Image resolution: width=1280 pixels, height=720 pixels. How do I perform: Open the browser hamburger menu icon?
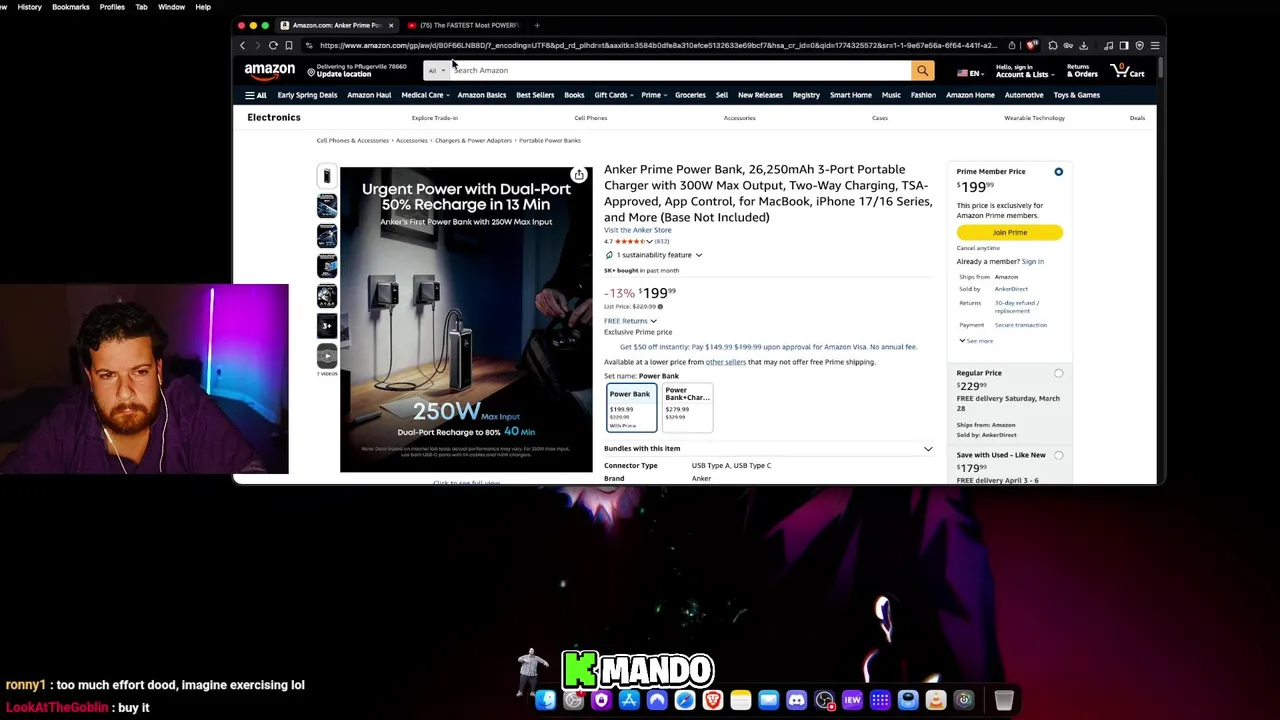pyautogui.click(x=1155, y=45)
